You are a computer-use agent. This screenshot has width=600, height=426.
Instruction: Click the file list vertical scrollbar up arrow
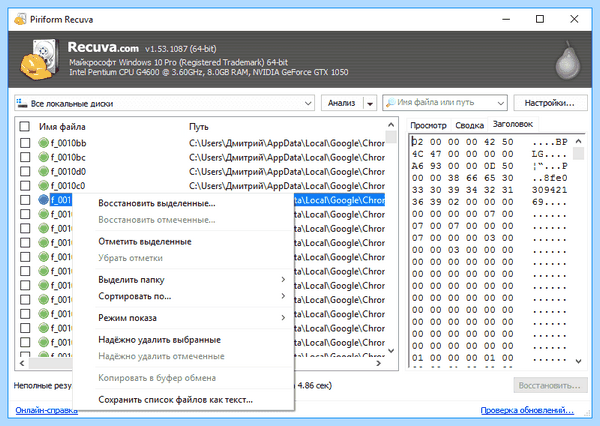[391, 125]
